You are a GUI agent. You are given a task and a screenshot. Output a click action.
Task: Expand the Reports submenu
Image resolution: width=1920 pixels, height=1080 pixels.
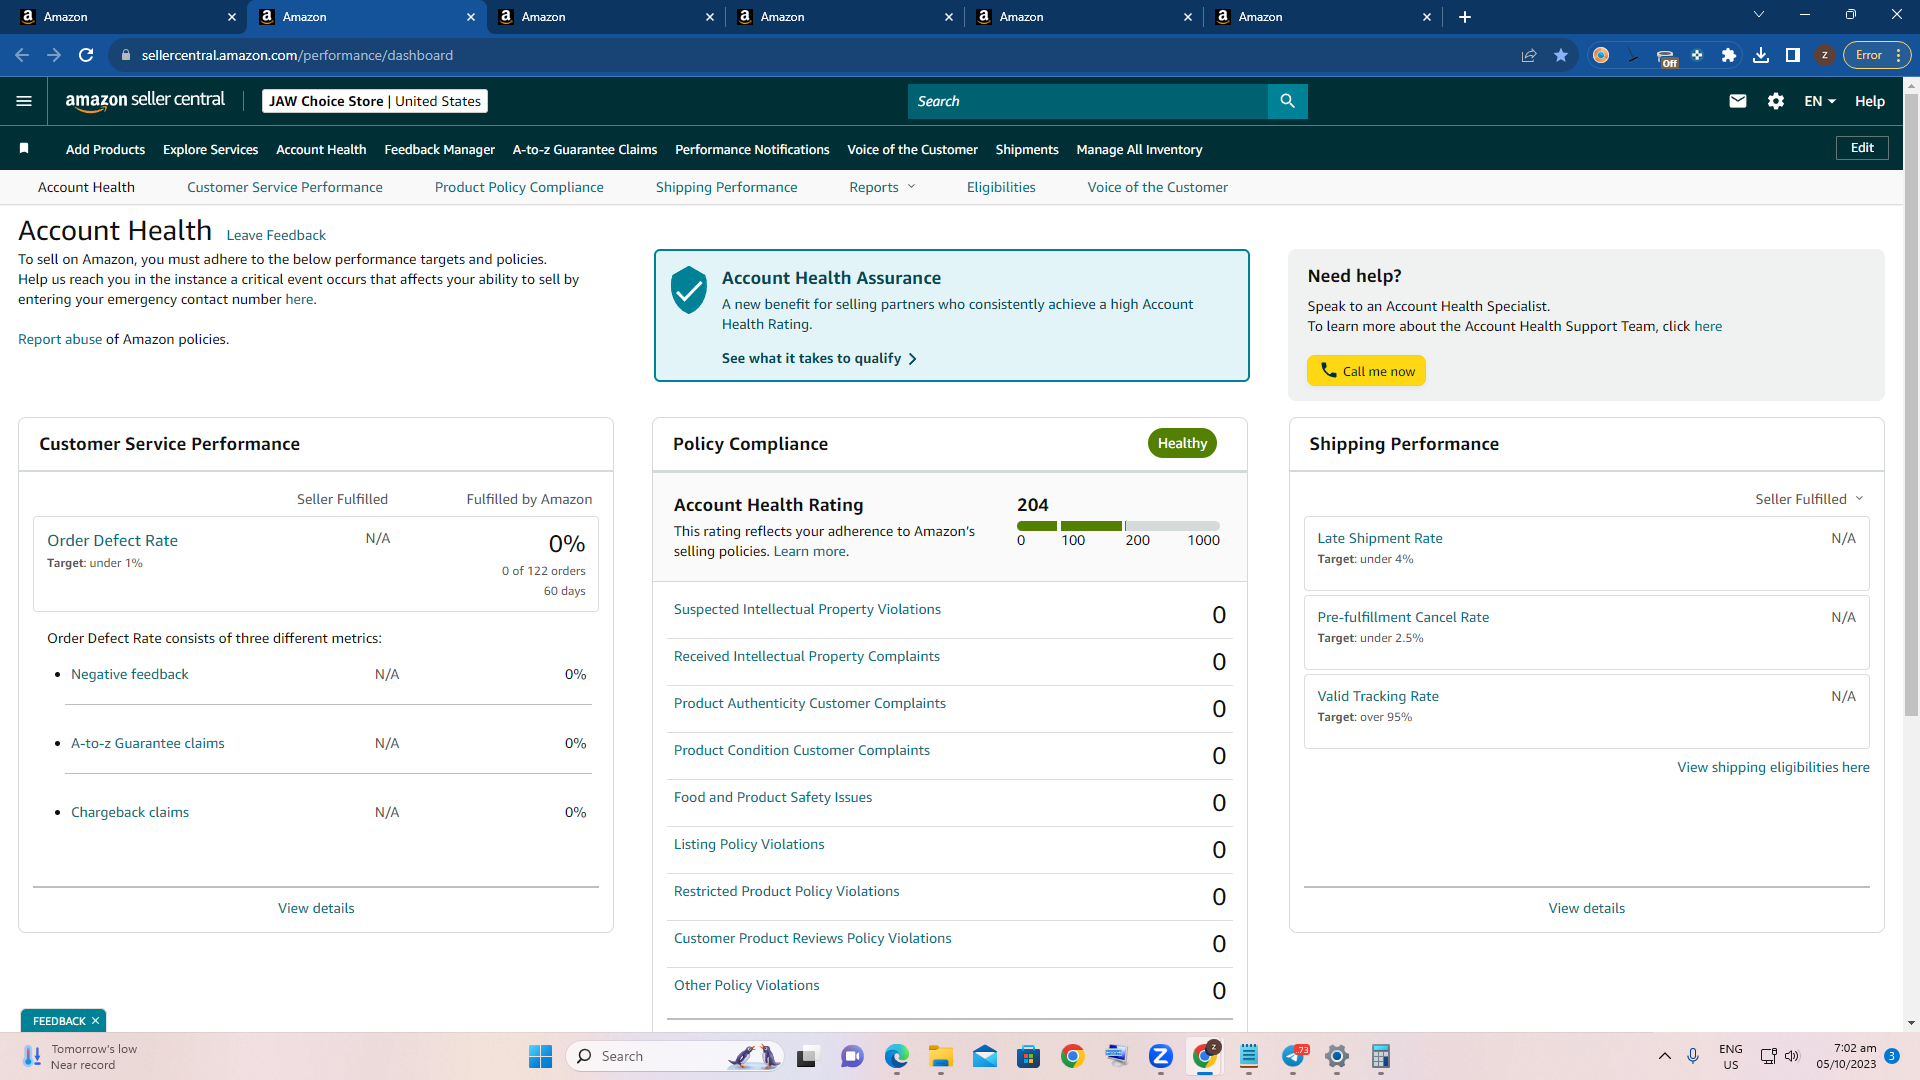[x=882, y=187]
